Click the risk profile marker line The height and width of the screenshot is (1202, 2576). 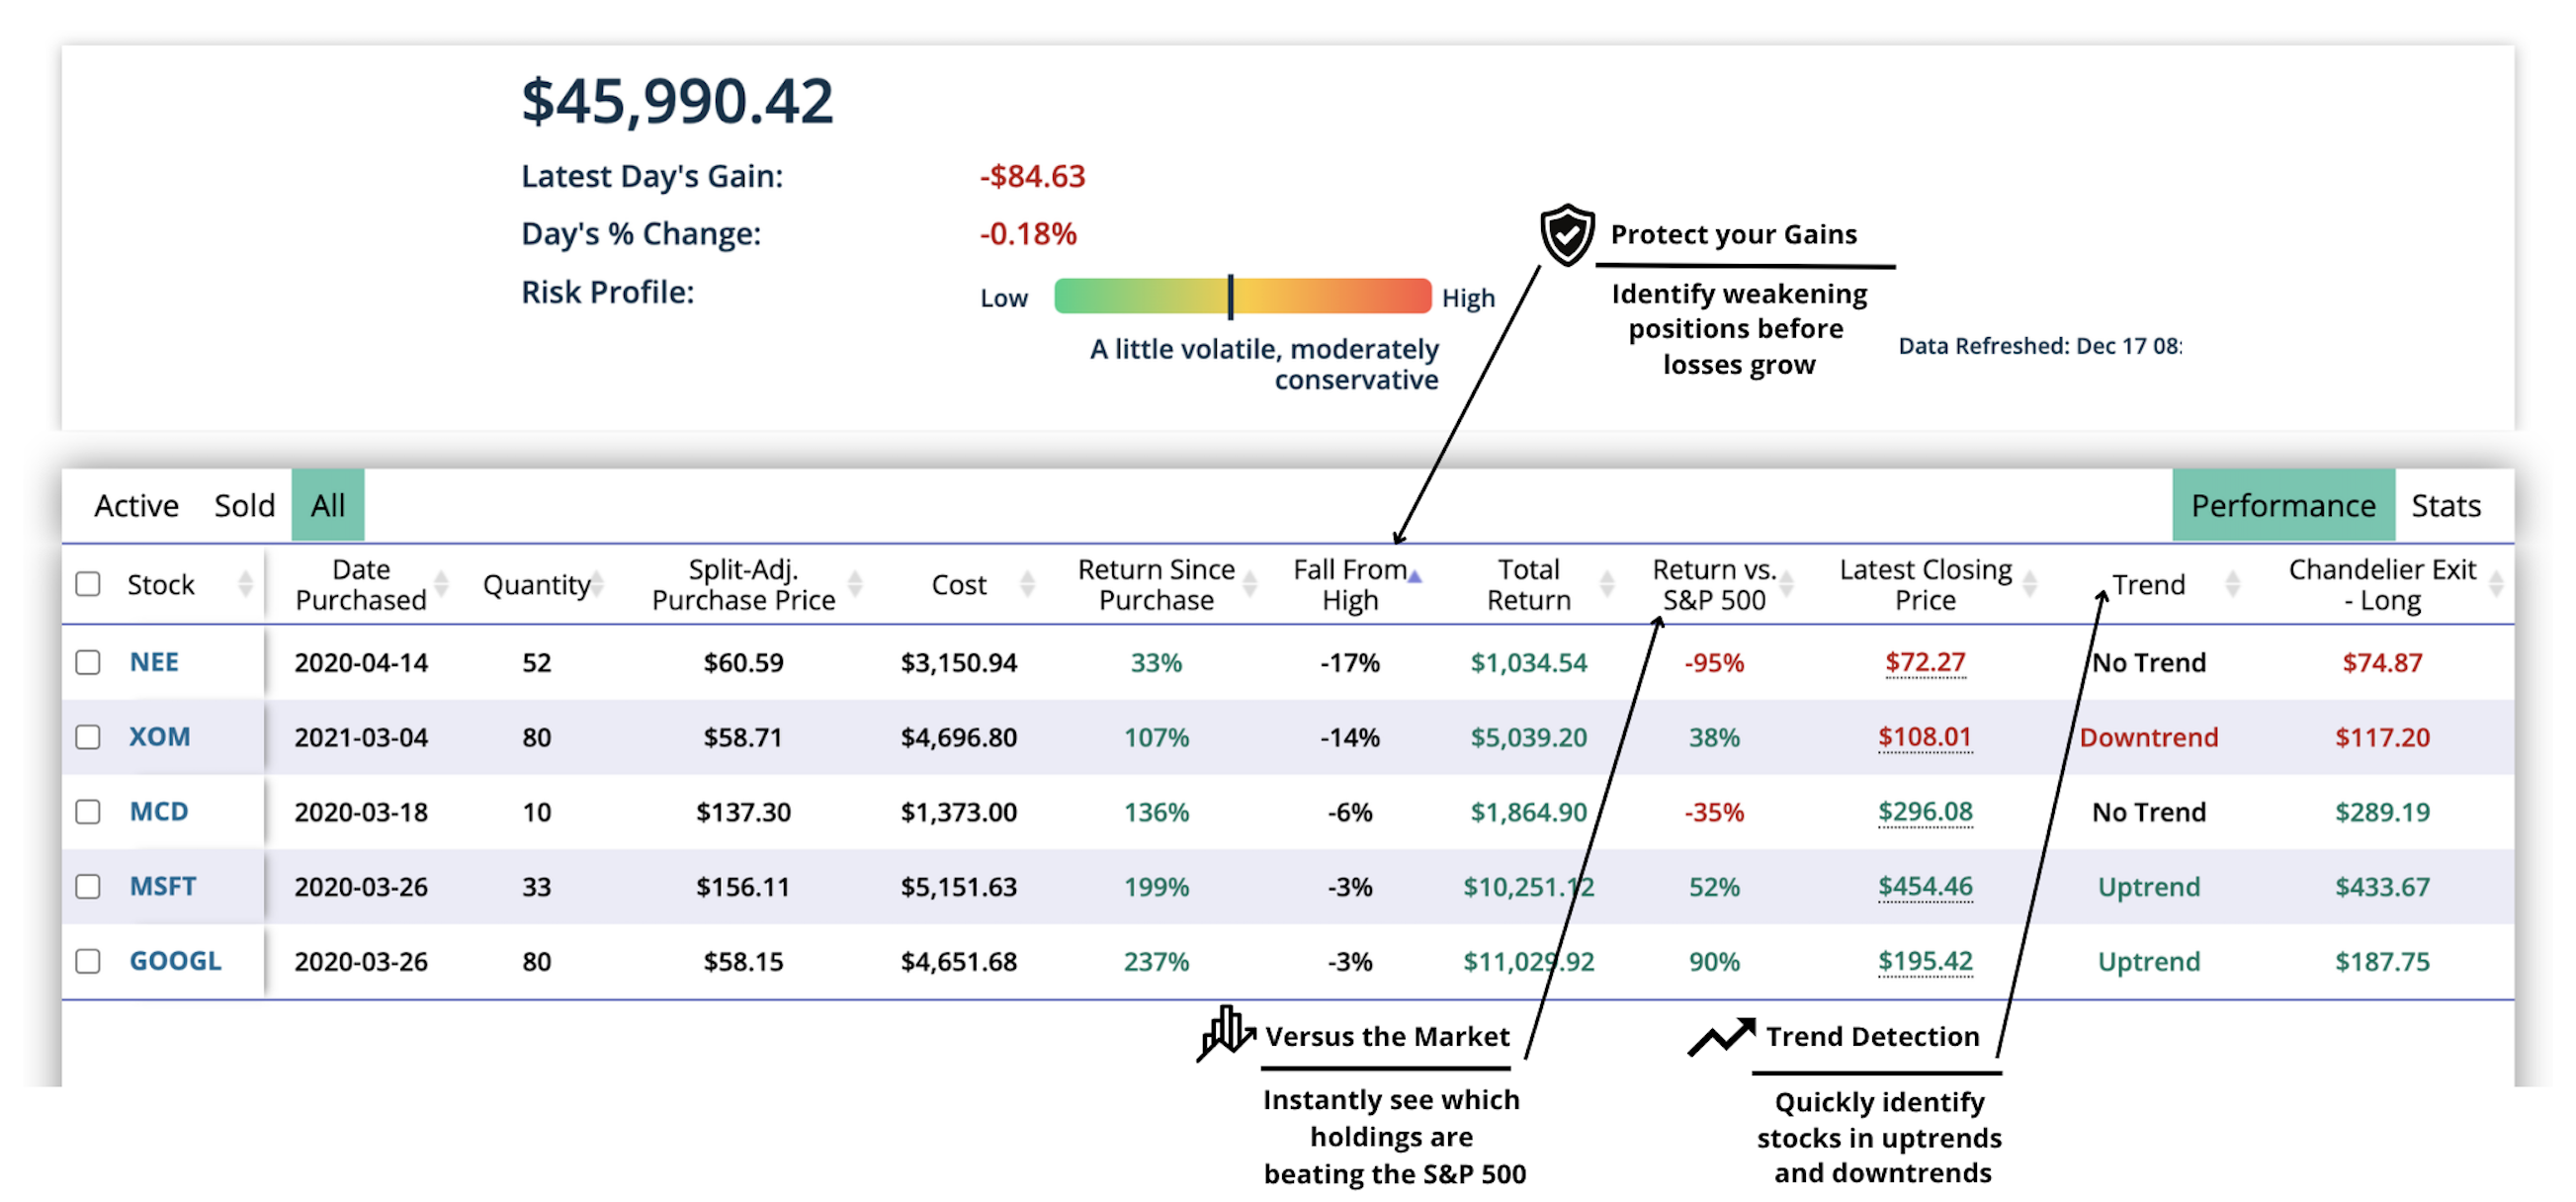coord(1231,297)
